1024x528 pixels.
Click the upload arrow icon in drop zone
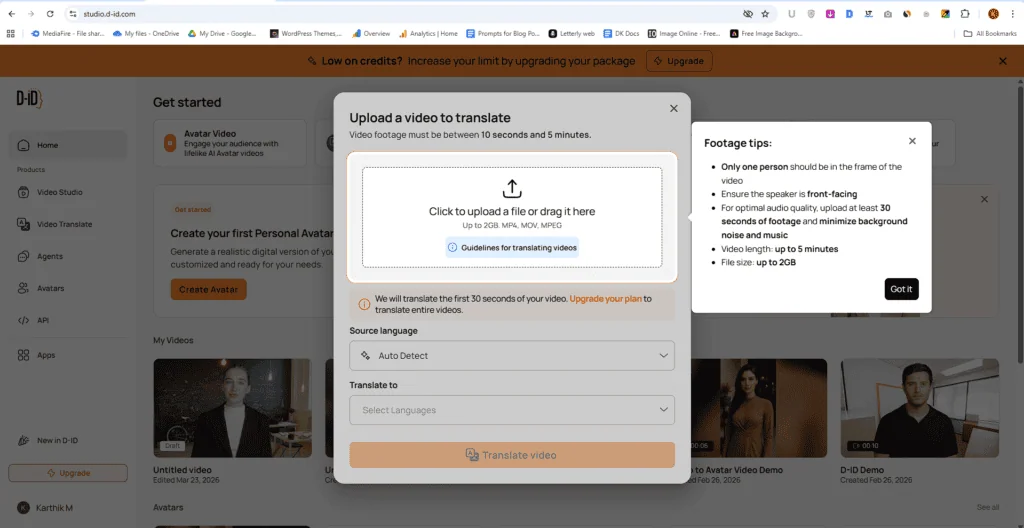coord(512,189)
